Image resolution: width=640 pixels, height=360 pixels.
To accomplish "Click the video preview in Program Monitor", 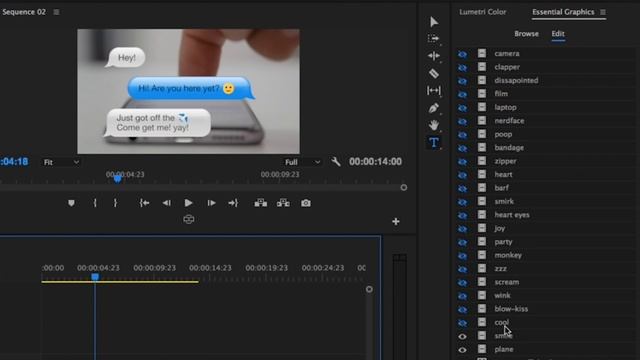I will 188,91.
